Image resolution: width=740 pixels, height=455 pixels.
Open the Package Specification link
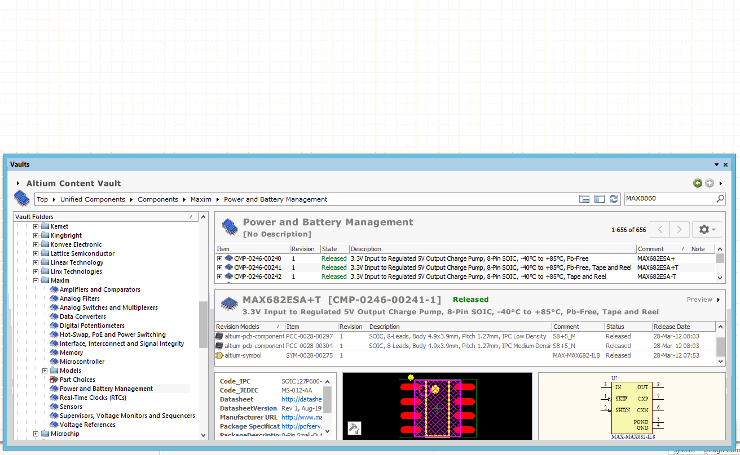pos(302,426)
